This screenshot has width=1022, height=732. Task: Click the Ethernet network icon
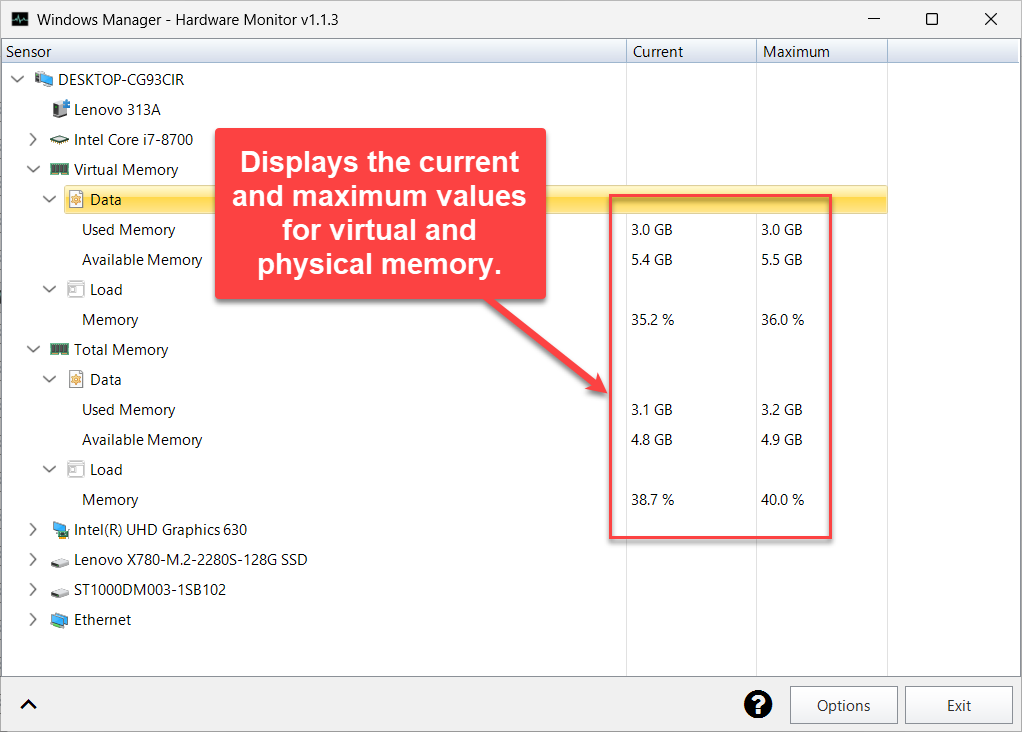pyautogui.click(x=59, y=620)
